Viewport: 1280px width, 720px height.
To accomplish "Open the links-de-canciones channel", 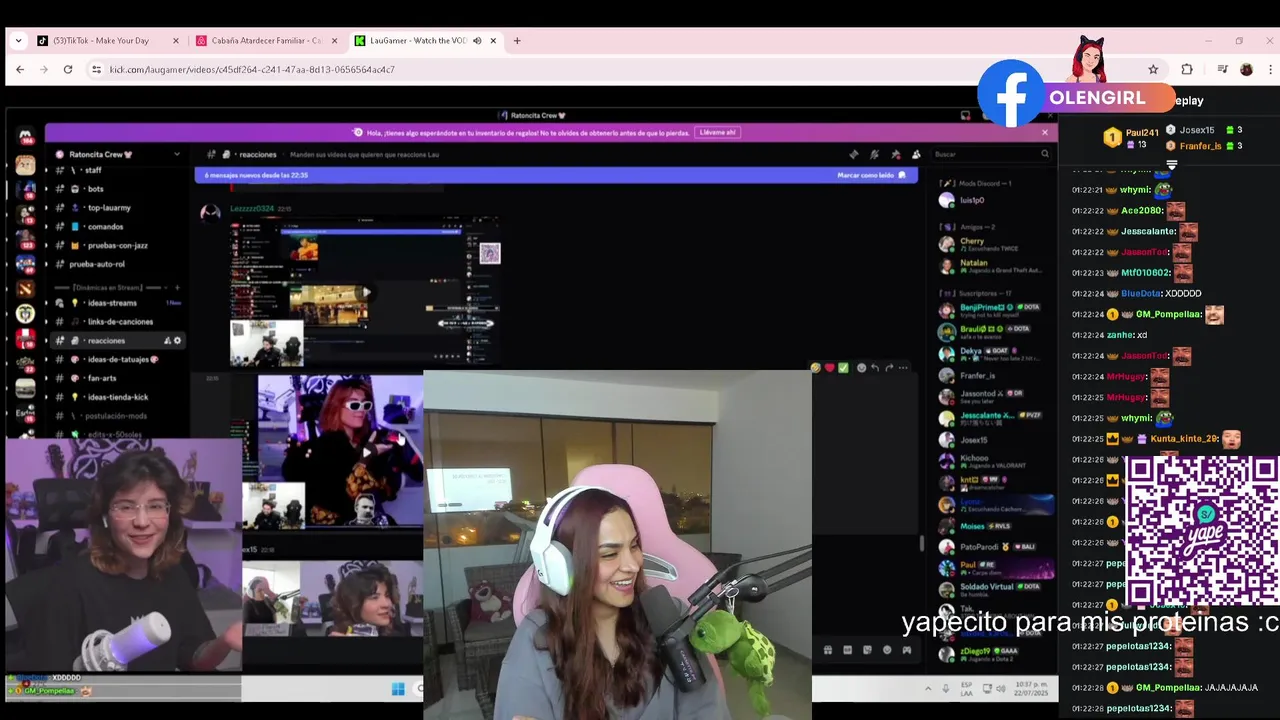I will click(x=120, y=321).
